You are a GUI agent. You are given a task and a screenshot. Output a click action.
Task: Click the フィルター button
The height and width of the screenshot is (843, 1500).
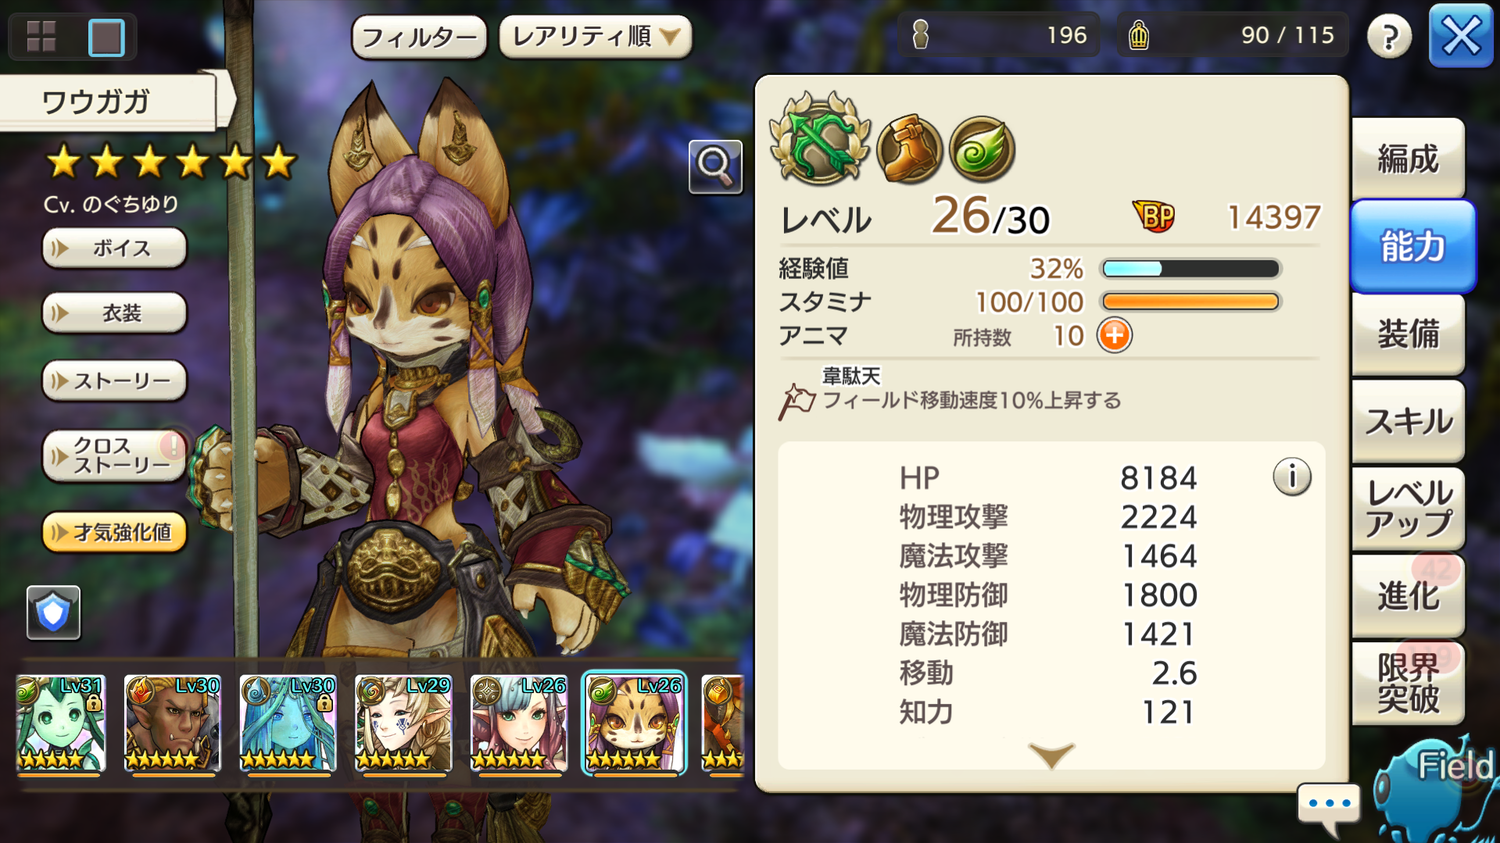(419, 37)
